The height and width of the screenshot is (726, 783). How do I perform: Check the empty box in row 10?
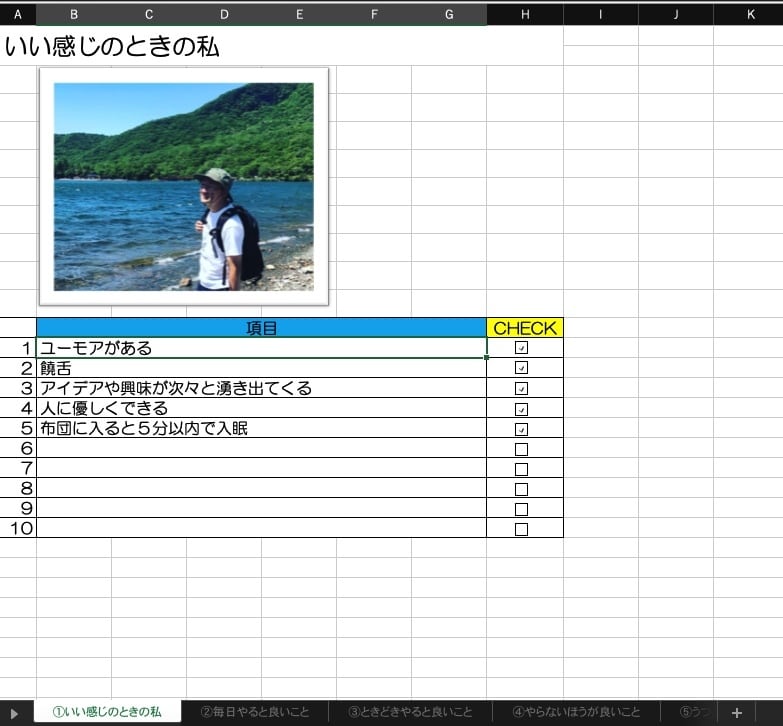tap(521, 529)
